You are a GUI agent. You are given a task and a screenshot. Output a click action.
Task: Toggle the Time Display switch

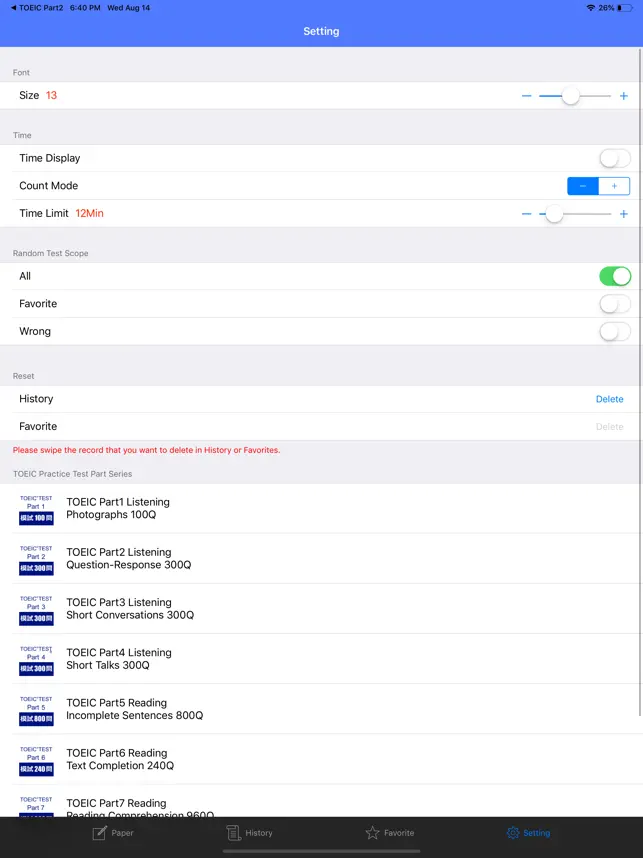(615, 159)
